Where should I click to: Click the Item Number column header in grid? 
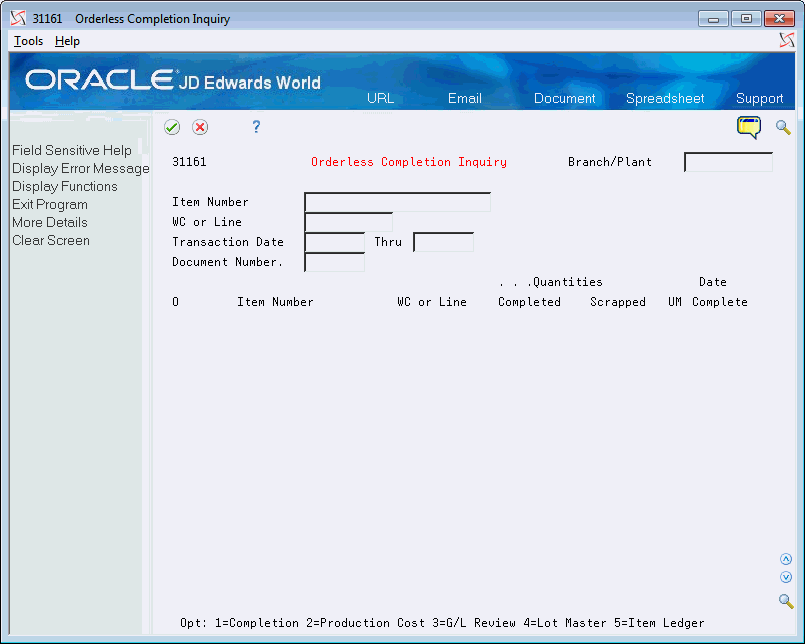point(275,302)
